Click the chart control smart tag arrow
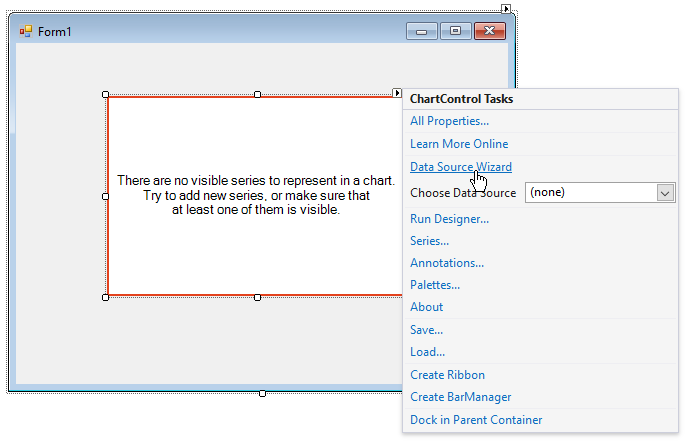This screenshot has height=444, width=685. click(397, 93)
